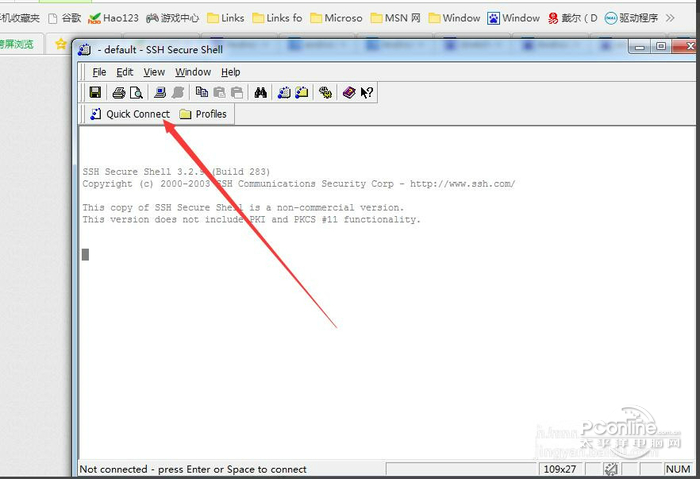Open the Edit menu
The width and height of the screenshot is (700, 479).
coord(125,72)
